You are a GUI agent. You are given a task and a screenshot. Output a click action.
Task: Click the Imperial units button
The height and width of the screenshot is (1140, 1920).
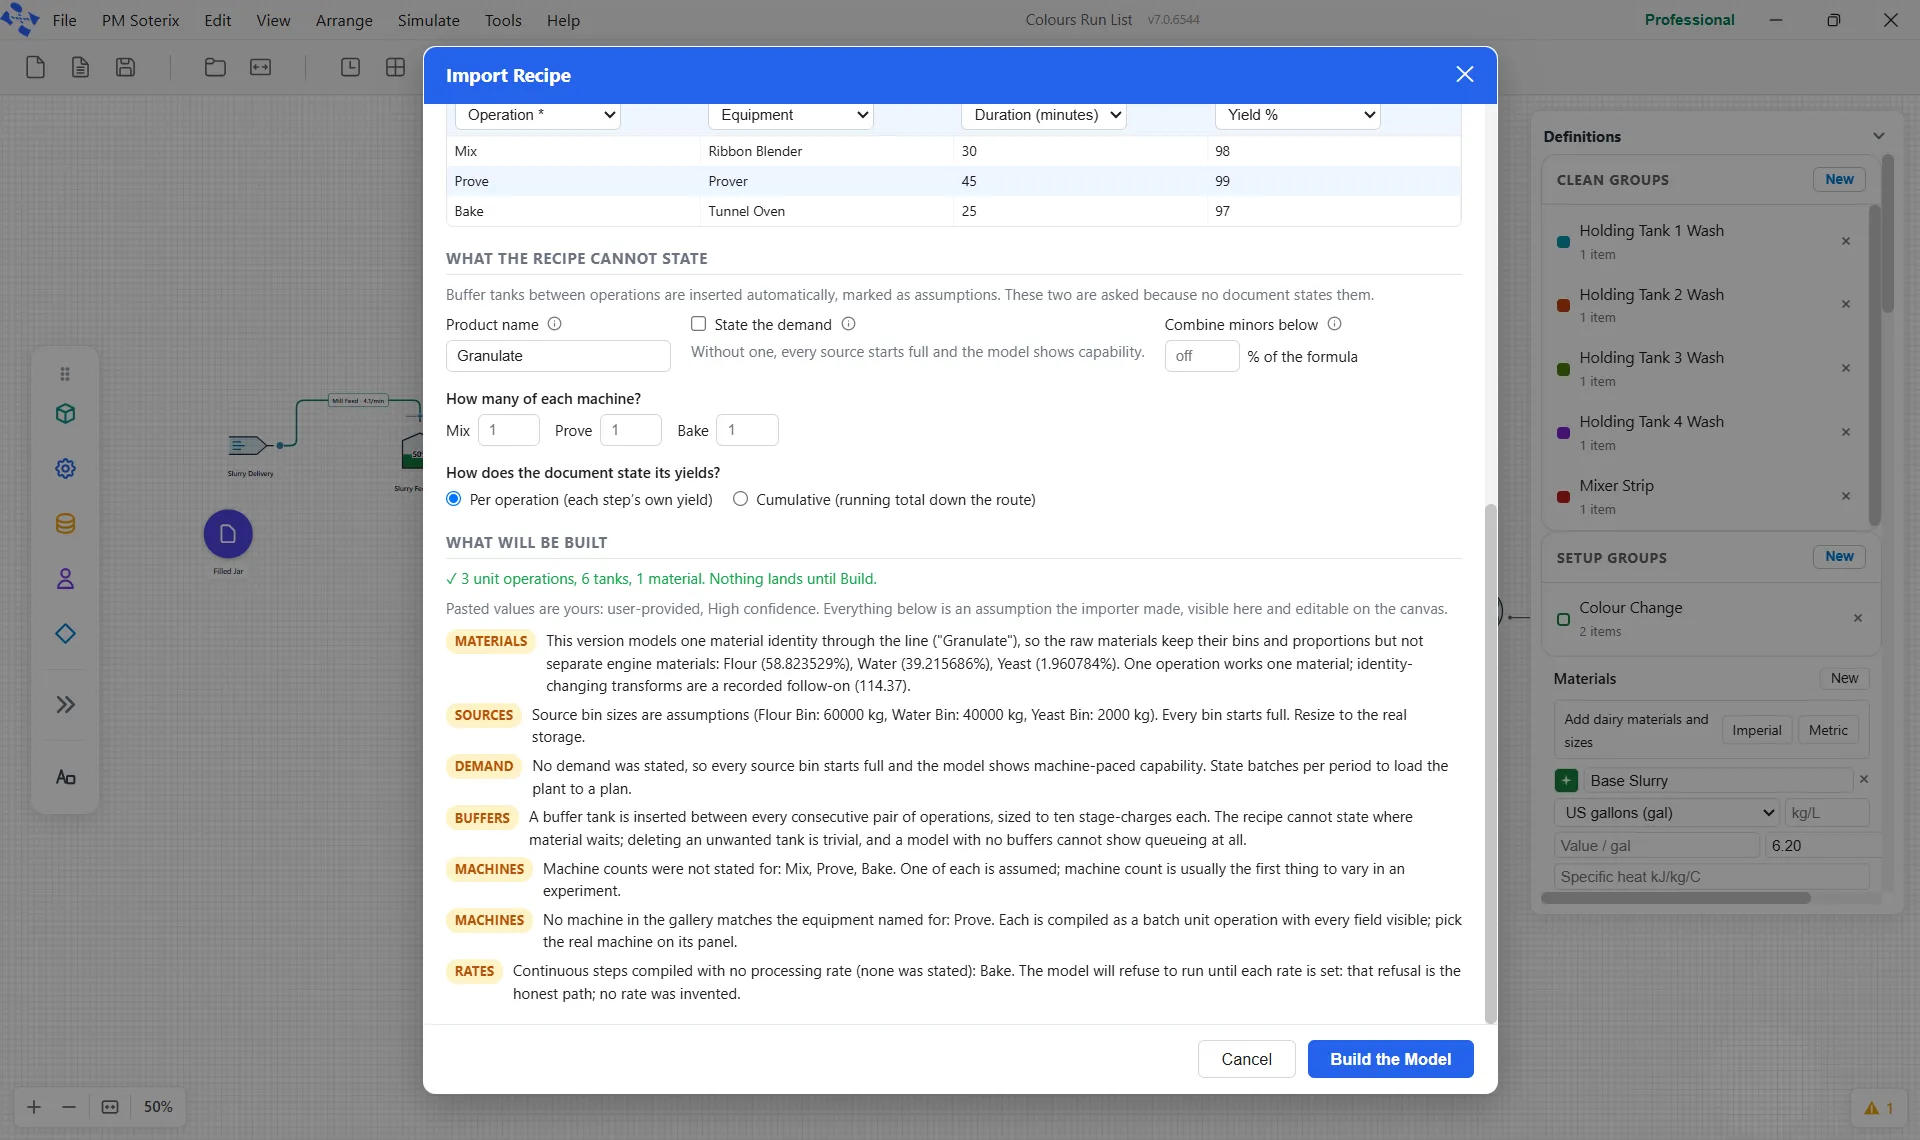1756,730
